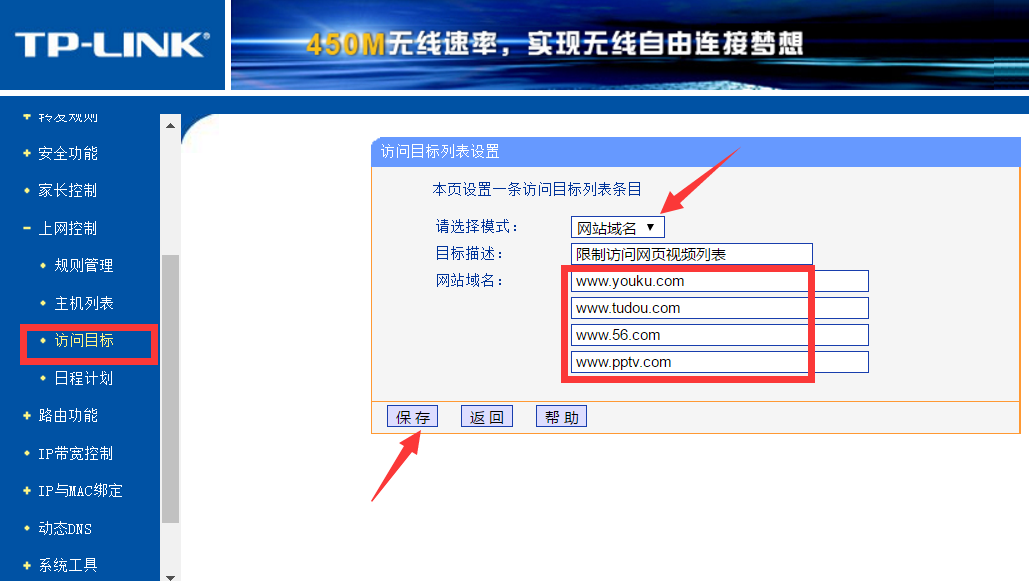
Task: Click the 访问目标列表设置 panel title
Action: point(440,152)
